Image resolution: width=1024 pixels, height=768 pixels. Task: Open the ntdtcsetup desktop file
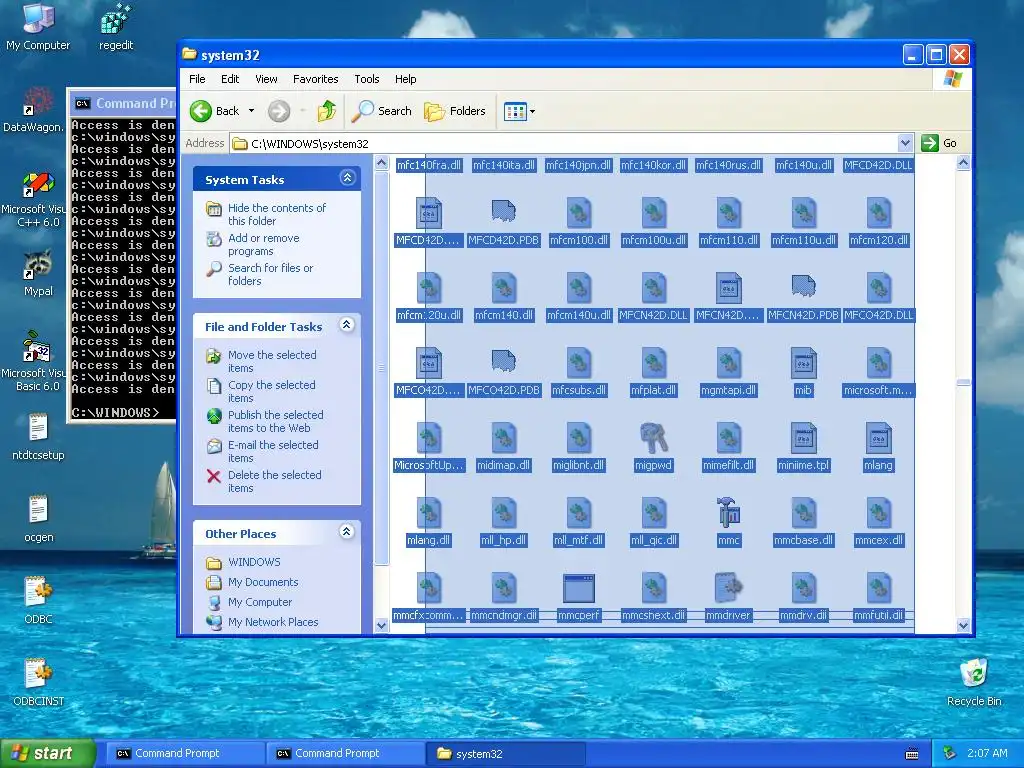point(38,436)
